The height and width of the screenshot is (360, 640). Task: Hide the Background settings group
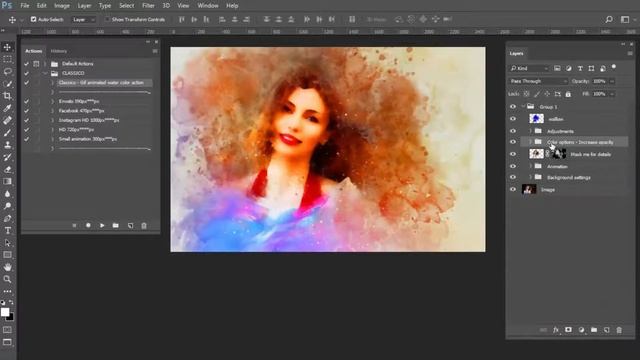coord(513,177)
